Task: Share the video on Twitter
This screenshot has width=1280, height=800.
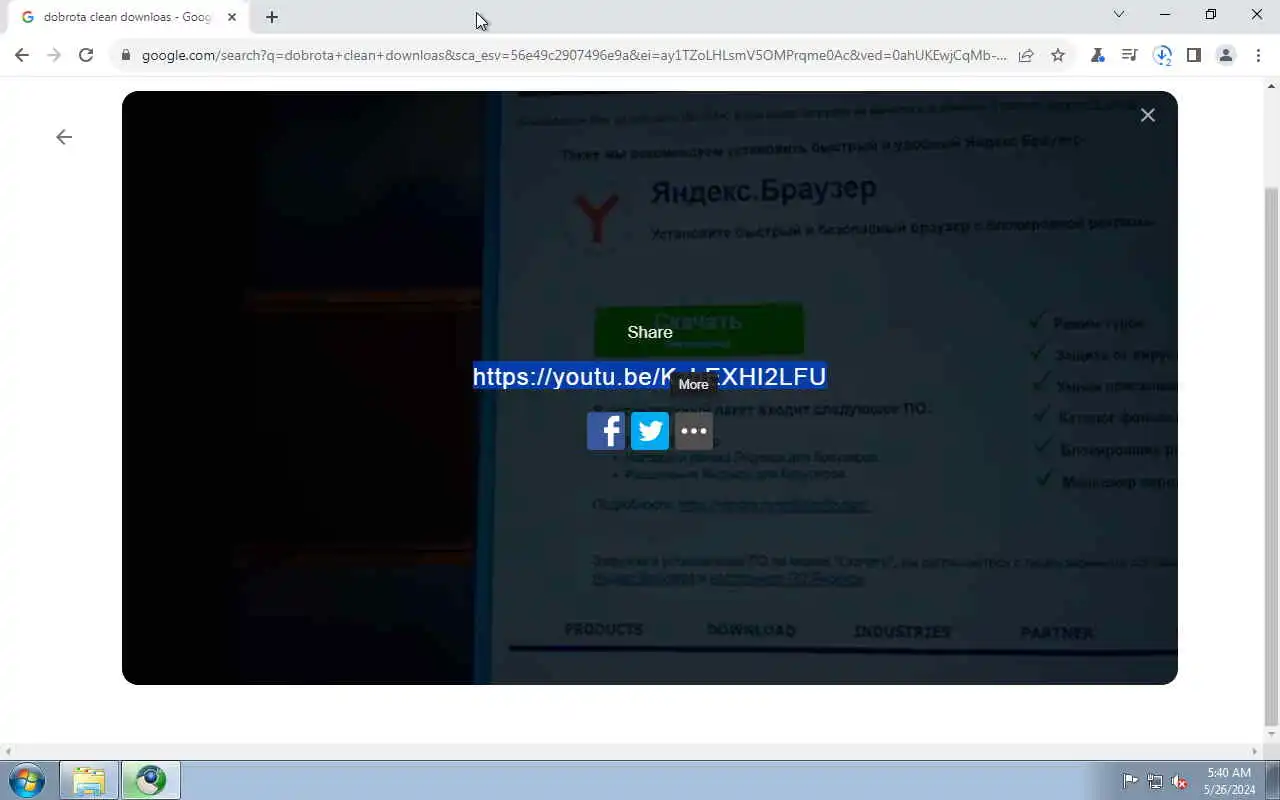Action: [x=650, y=431]
